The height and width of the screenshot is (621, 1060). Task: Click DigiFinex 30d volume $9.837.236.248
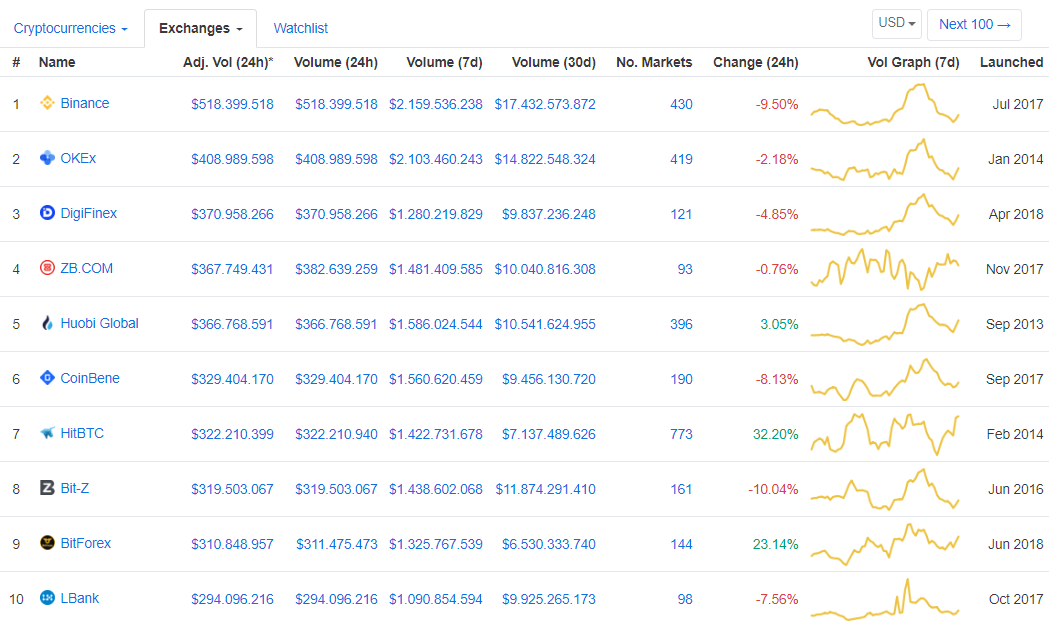[x=548, y=214]
